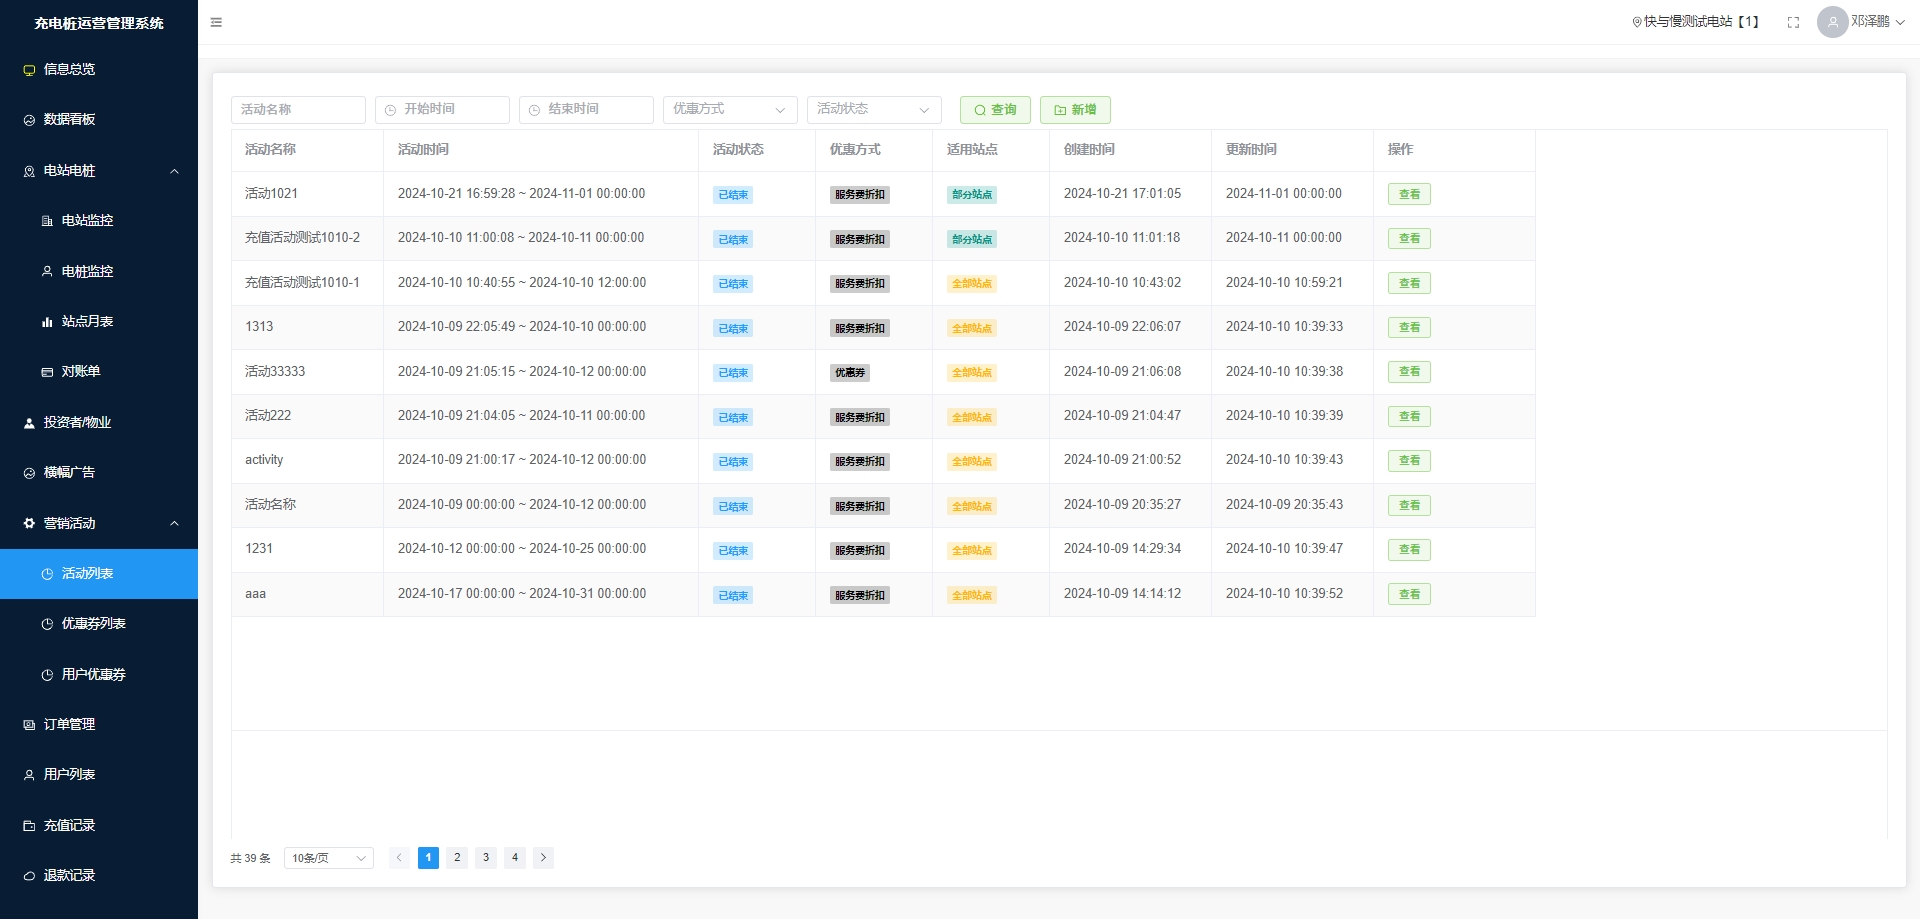Click the 优惠券 tag in 活动33333 row
This screenshot has width=1920, height=919.
coord(850,373)
